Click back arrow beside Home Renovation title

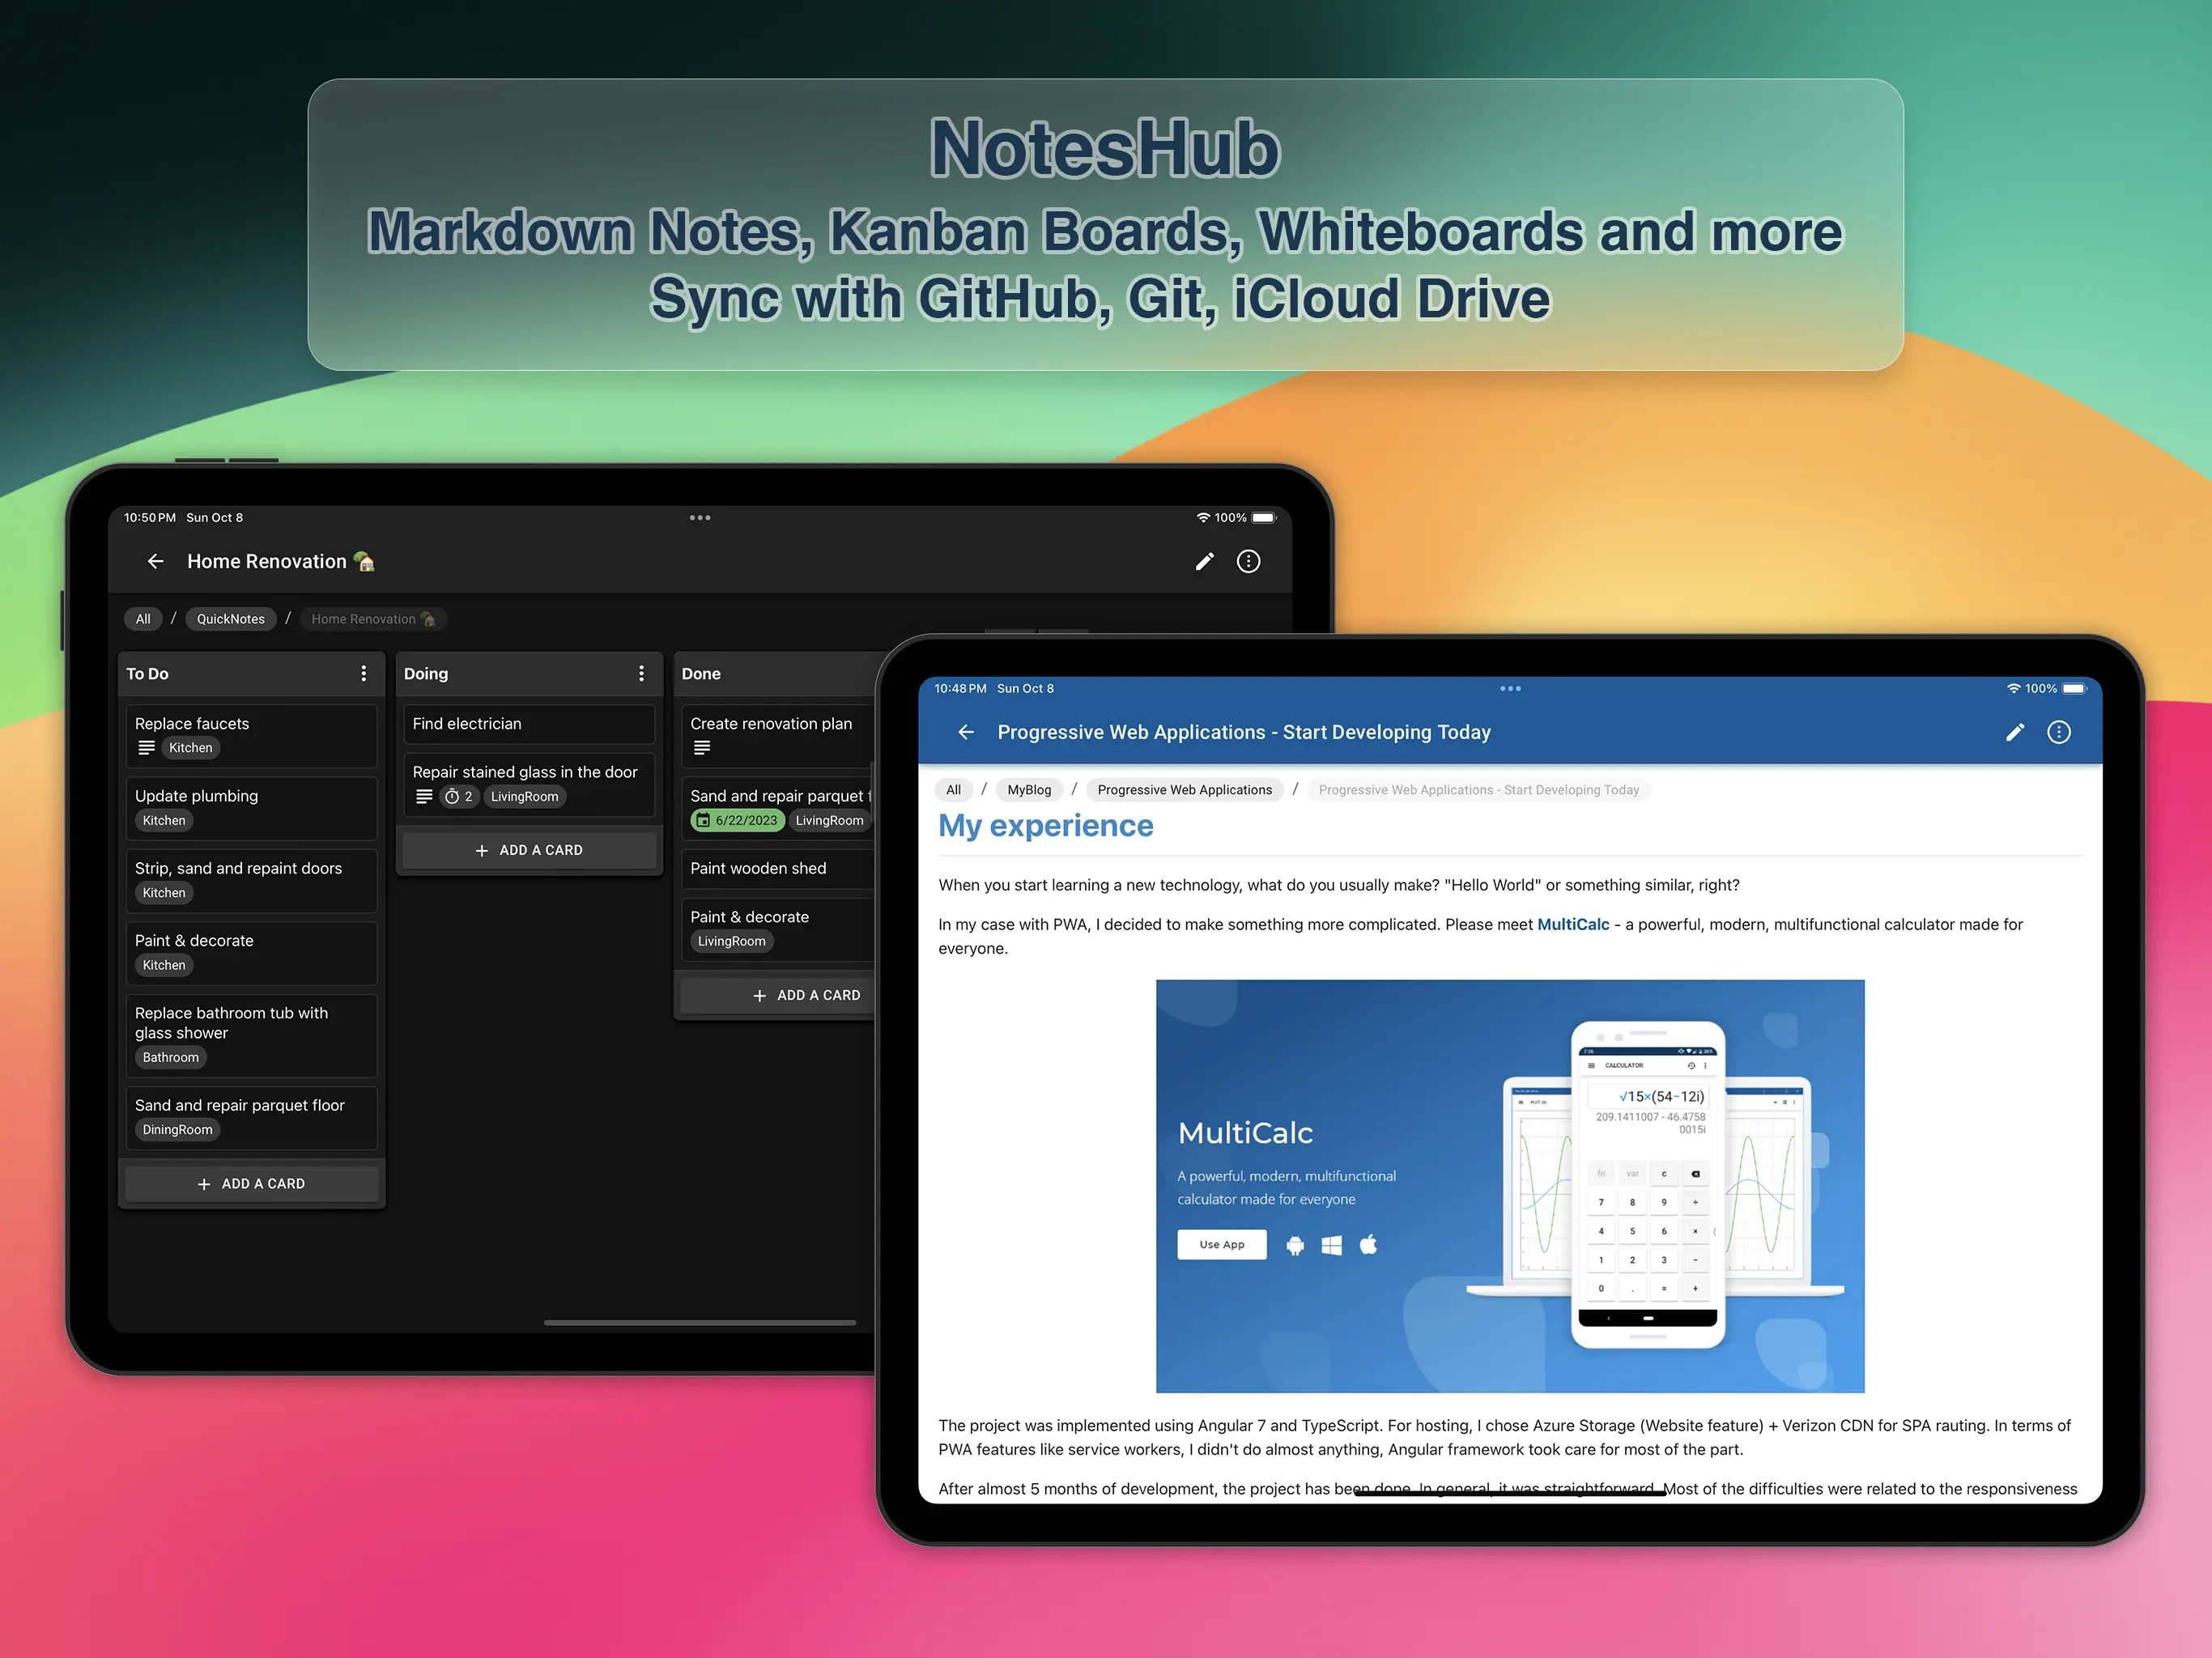point(155,561)
